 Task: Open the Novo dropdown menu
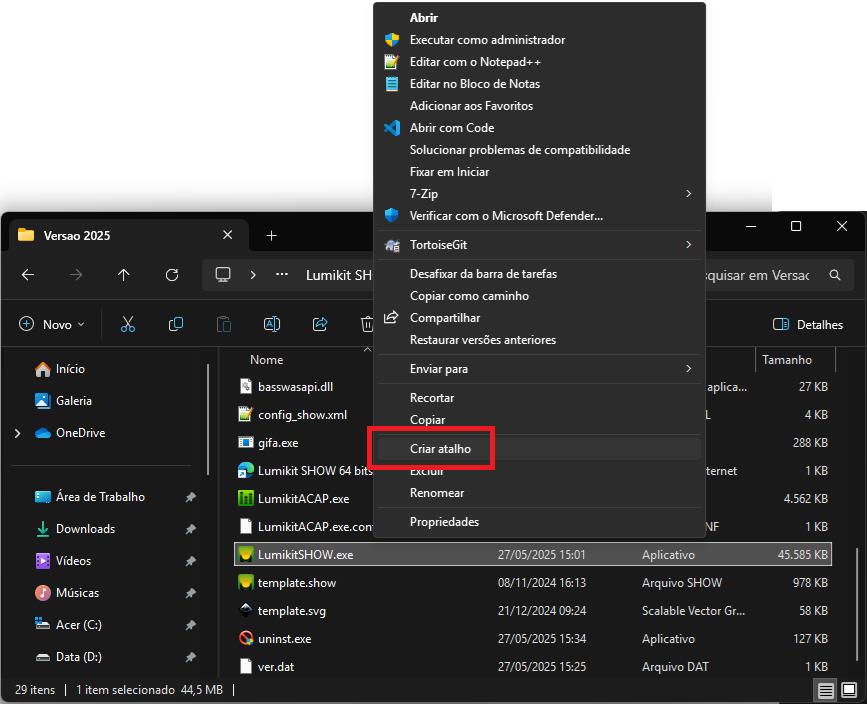(x=51, y=325)
